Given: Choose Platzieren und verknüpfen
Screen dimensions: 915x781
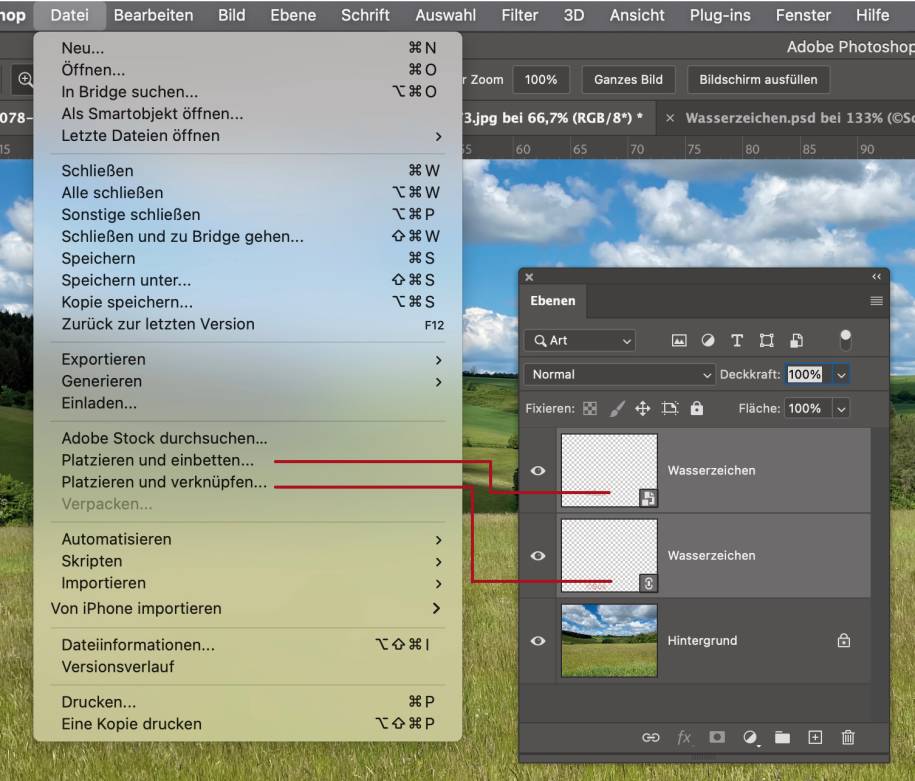Looking at the screenshot, I should [164, 482].
